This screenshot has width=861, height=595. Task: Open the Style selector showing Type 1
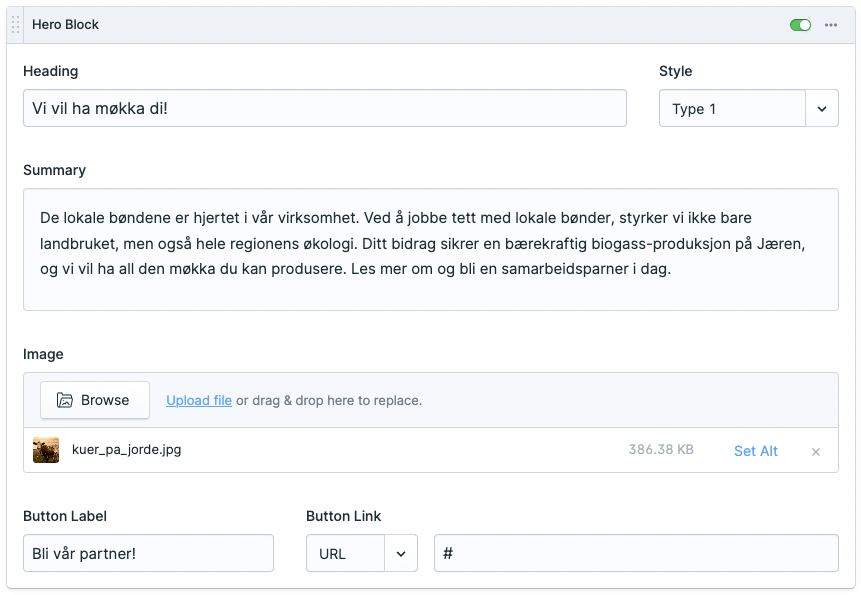732,109
